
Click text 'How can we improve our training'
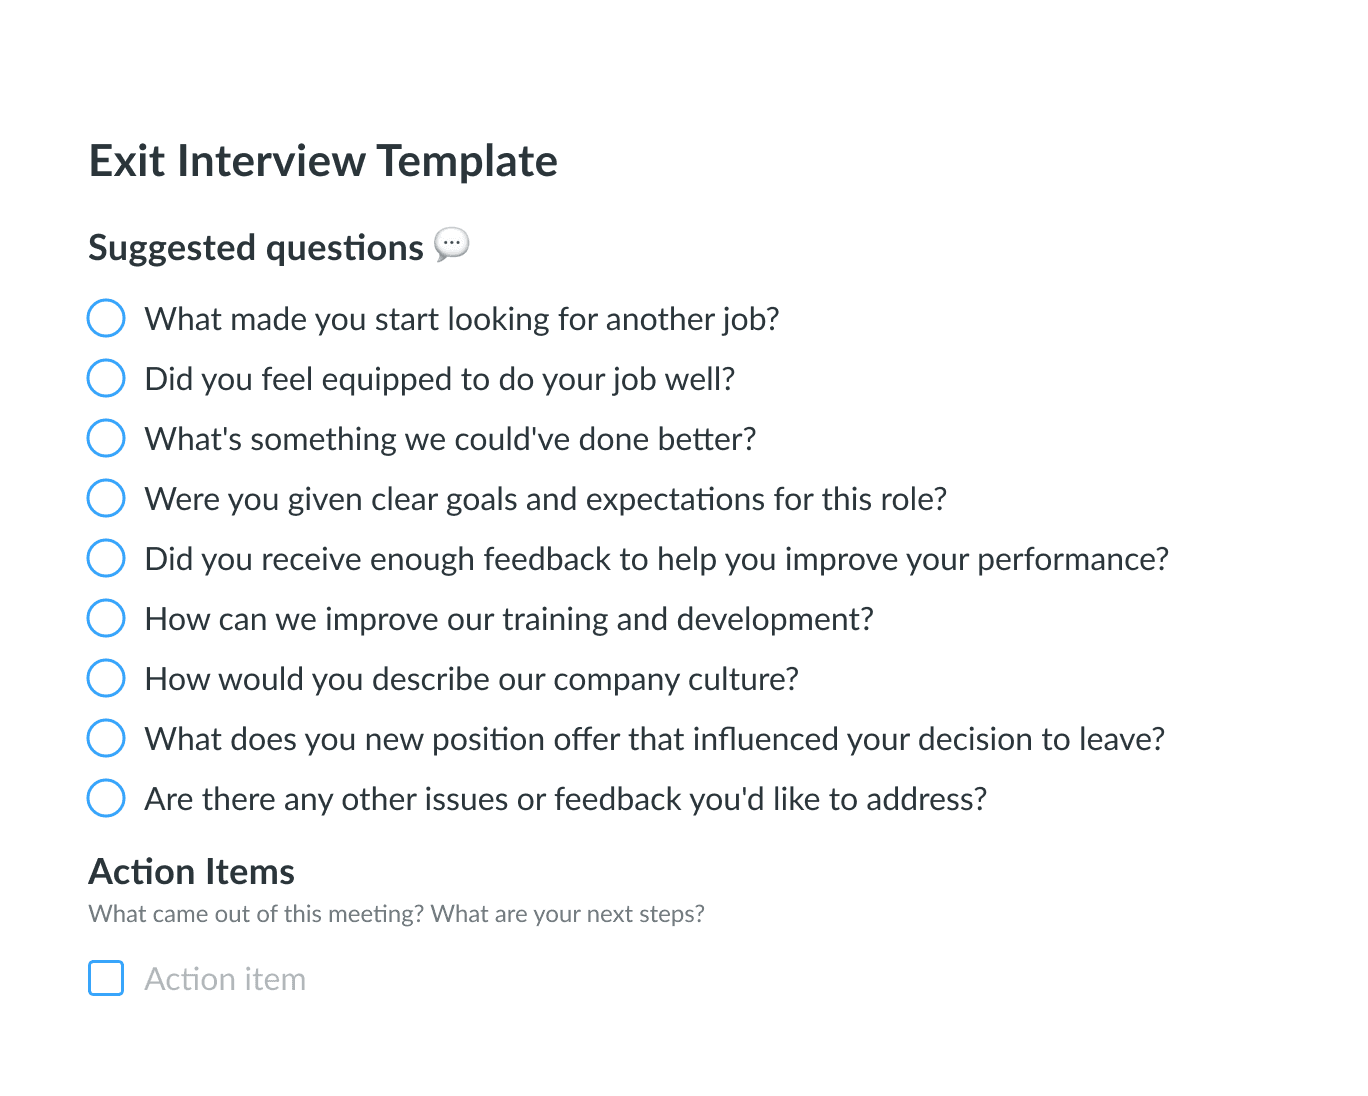click(x=509, y=619)
